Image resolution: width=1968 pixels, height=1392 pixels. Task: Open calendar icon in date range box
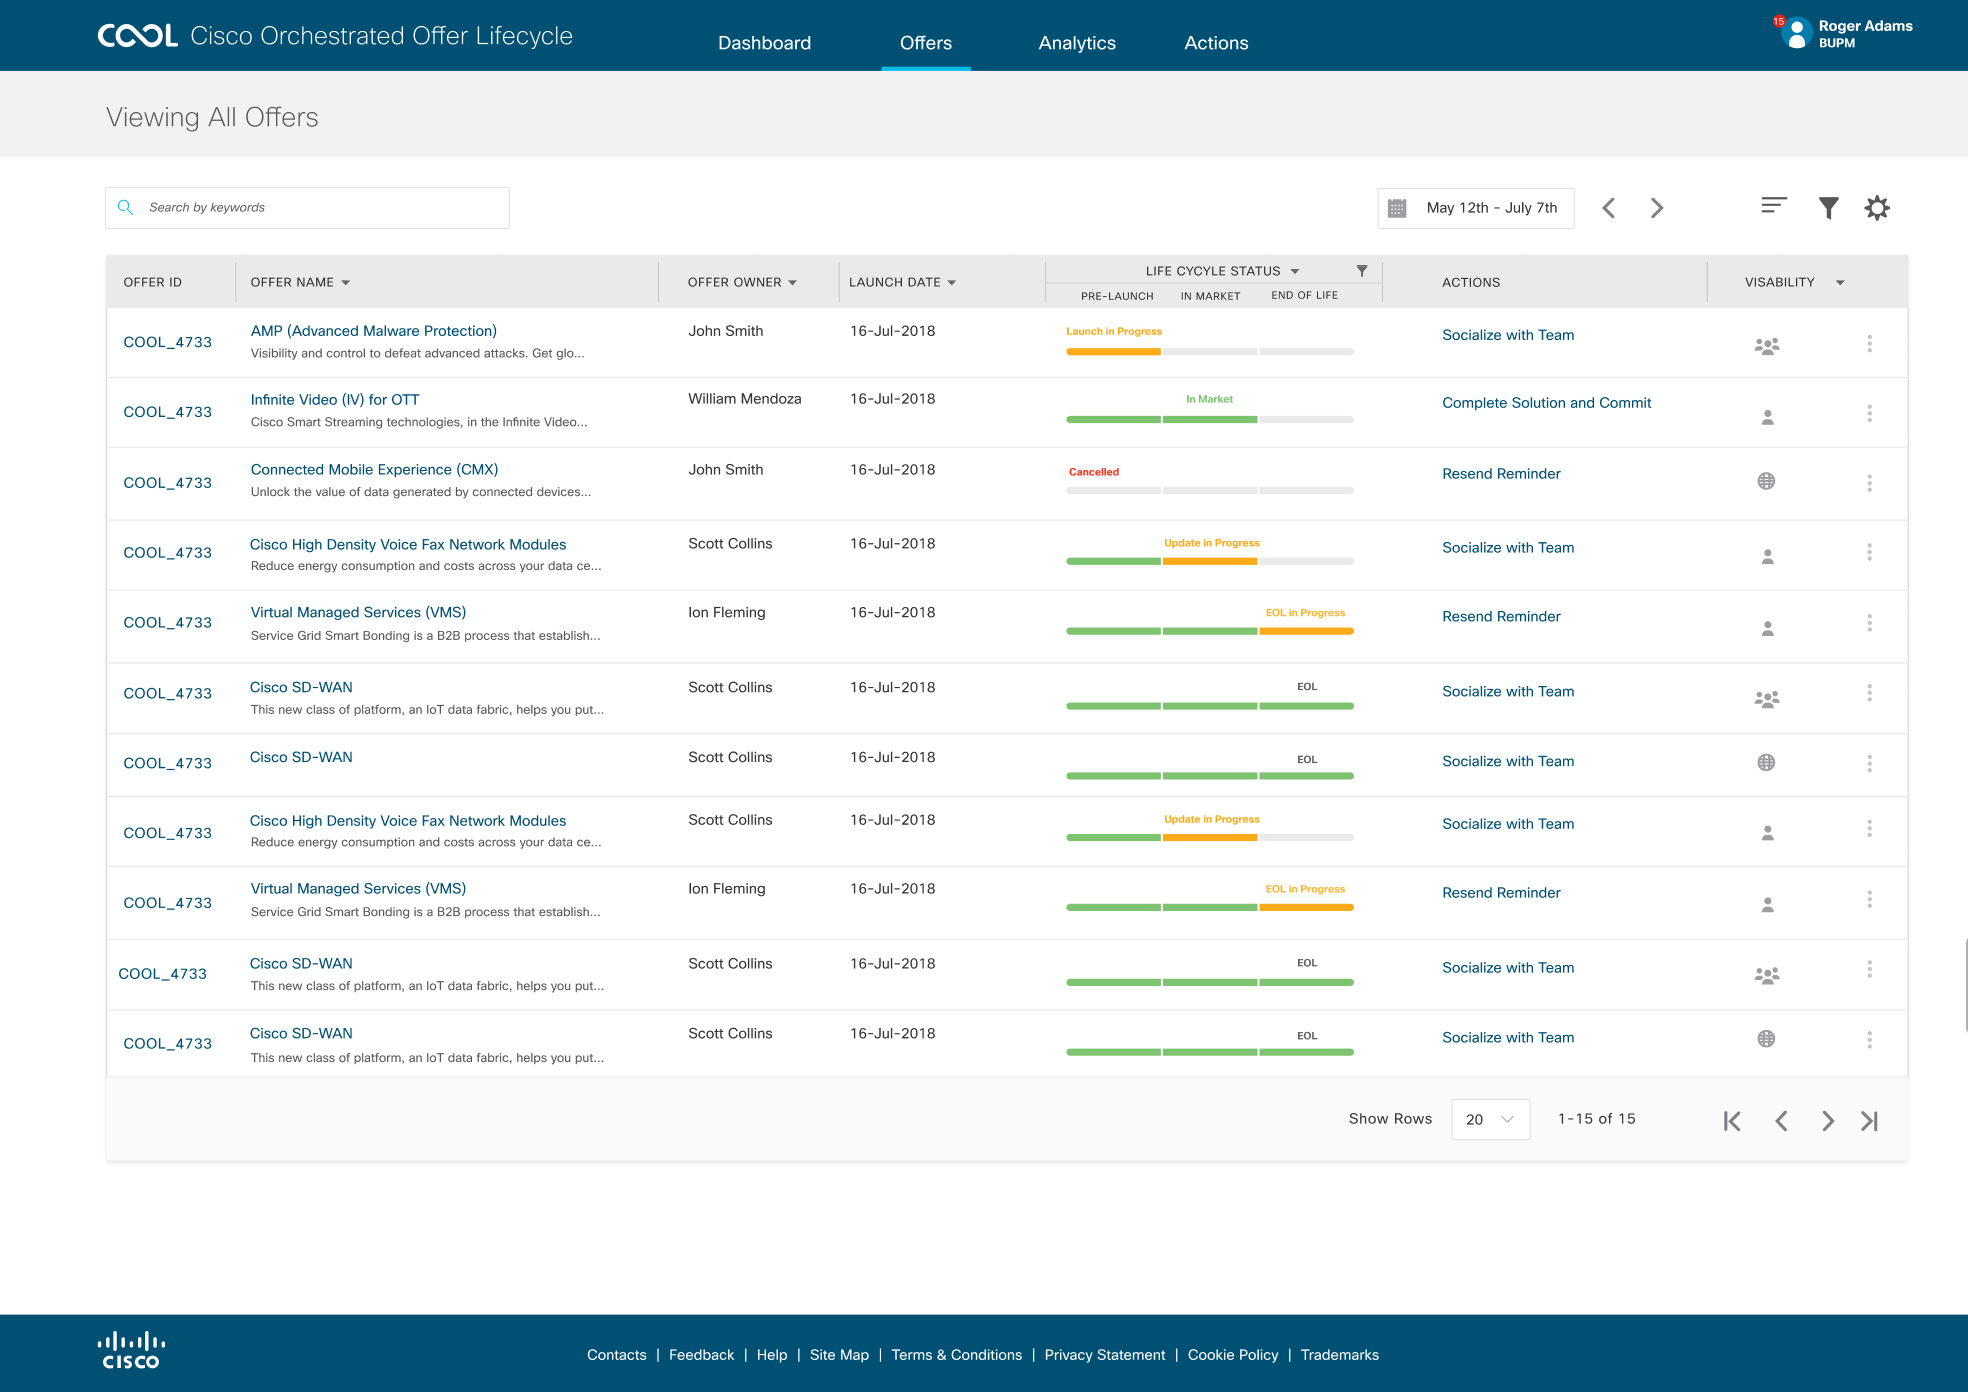click(x=1398, y=208)
